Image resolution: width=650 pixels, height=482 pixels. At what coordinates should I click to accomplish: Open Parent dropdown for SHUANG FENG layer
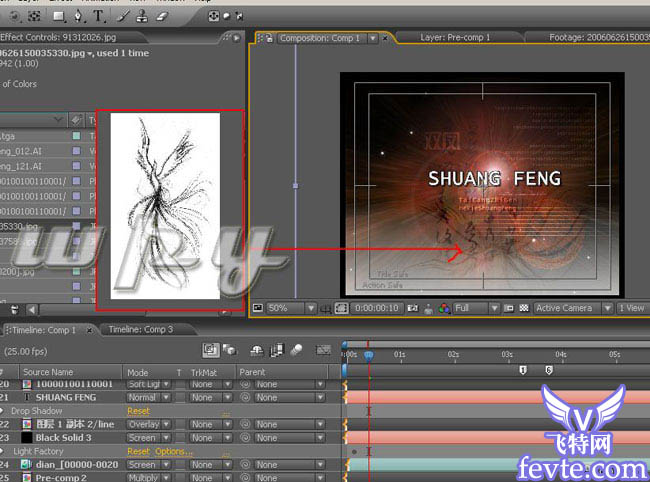[289, 397]
